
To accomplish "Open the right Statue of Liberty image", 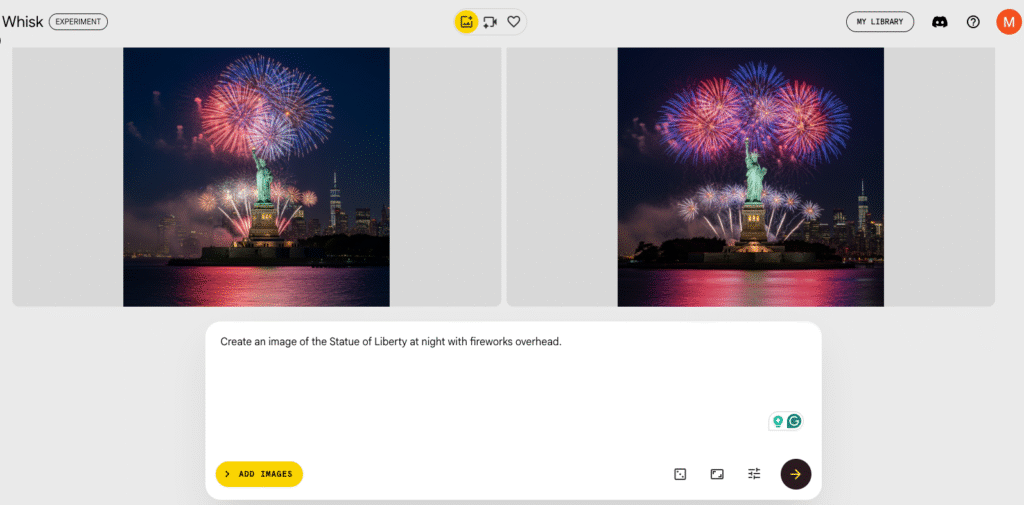I will (750, 176).
